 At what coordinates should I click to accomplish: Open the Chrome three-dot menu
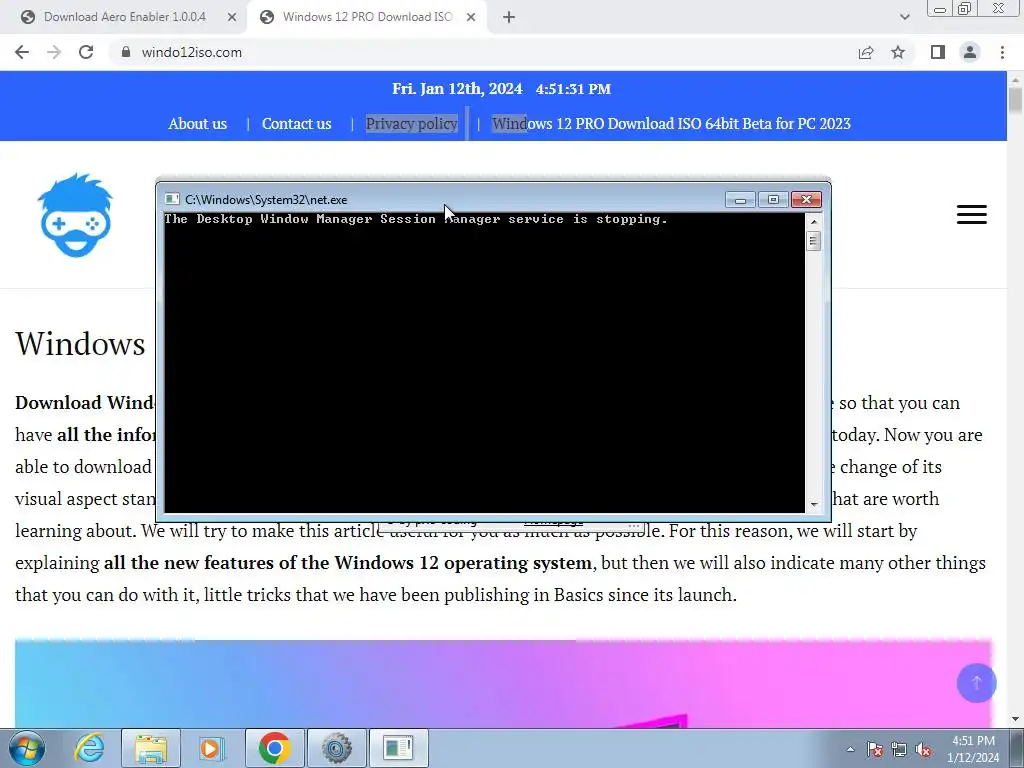pos(1002,52)
